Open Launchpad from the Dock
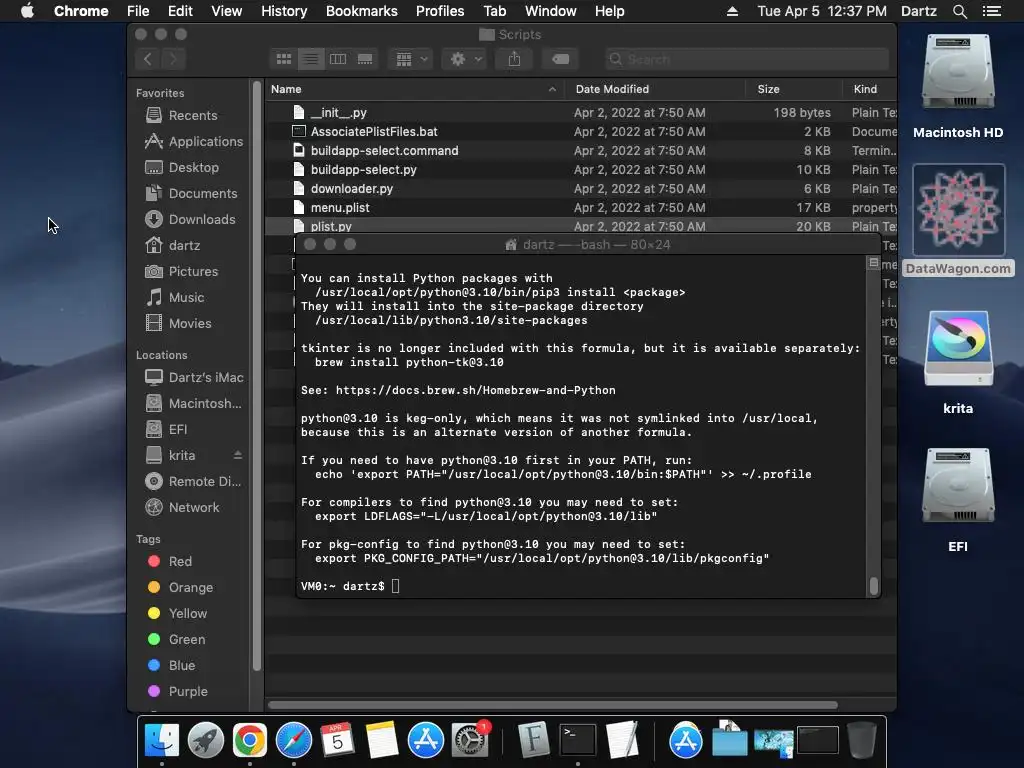The image size is (1024, 768). (x=206, y=741)
